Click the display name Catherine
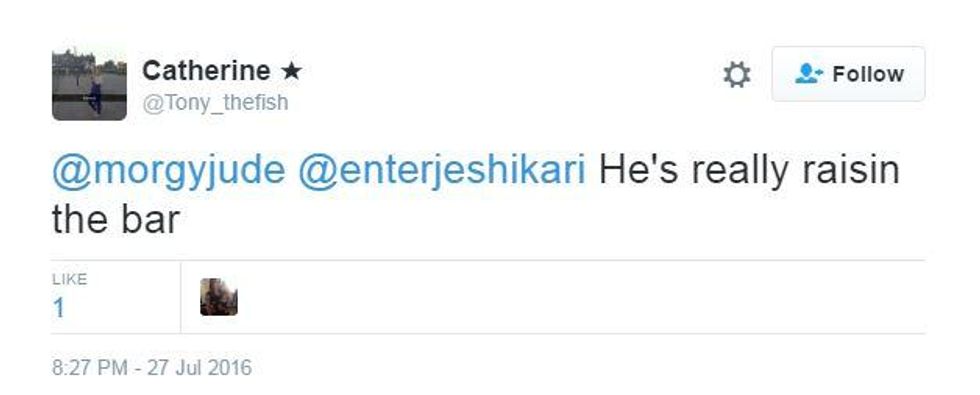The height and width of the screenshot is (395, 980). 206,71
